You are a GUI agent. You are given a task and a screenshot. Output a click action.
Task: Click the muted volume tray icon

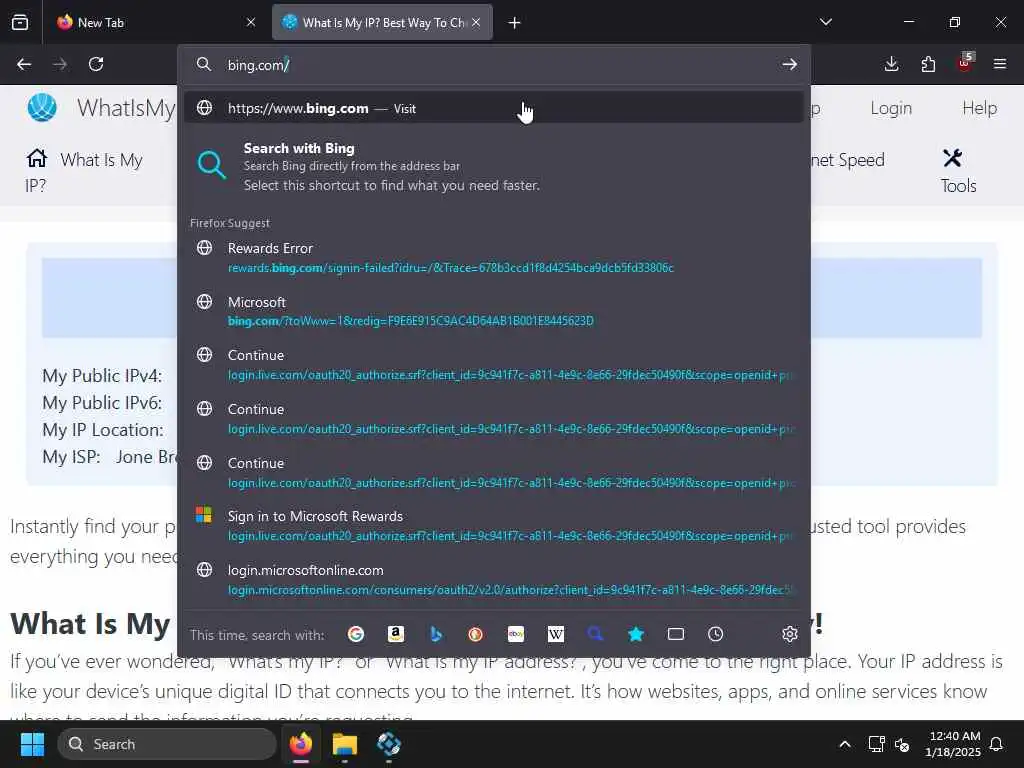coord(903,744)
